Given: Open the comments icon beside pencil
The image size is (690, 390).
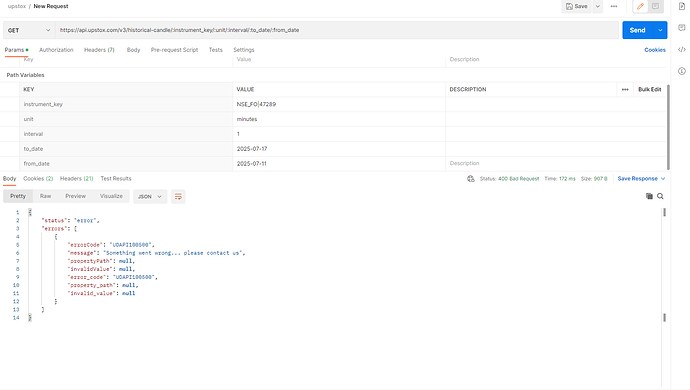Looking at the screenshot, I should [x=655, y=6].
